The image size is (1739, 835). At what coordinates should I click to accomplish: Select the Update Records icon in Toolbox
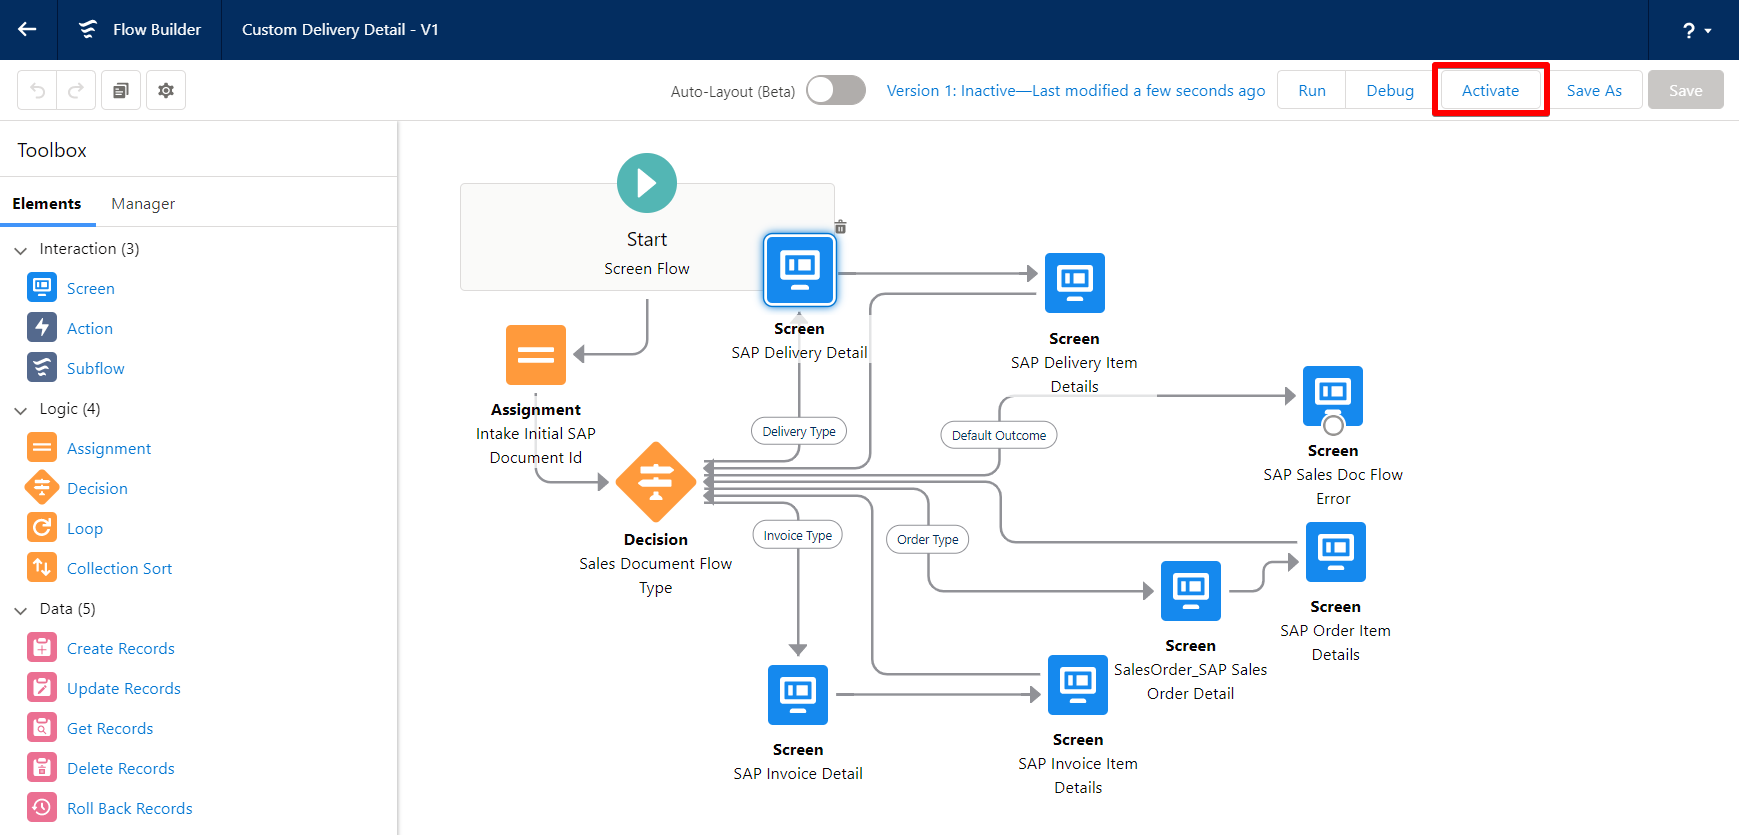tap(42, 687)
